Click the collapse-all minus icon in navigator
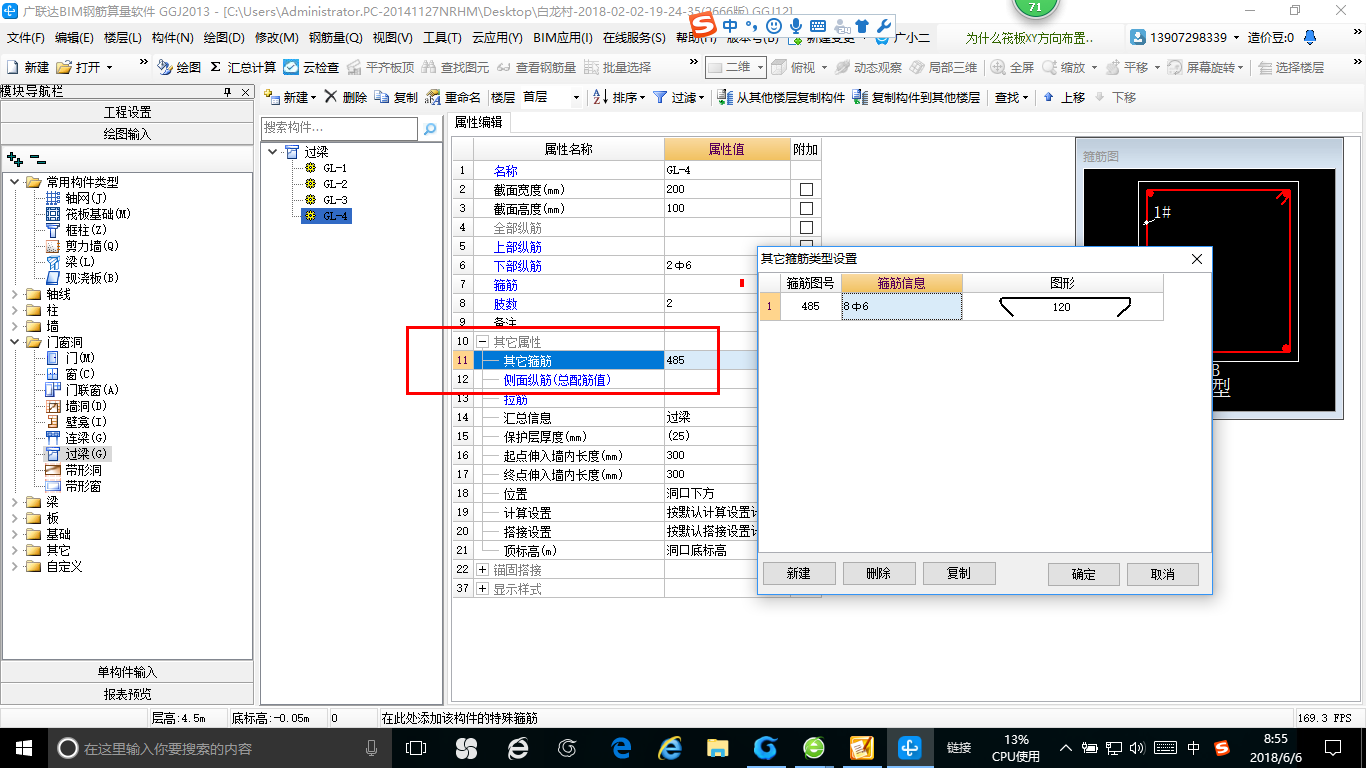 (x=37, y=159)
